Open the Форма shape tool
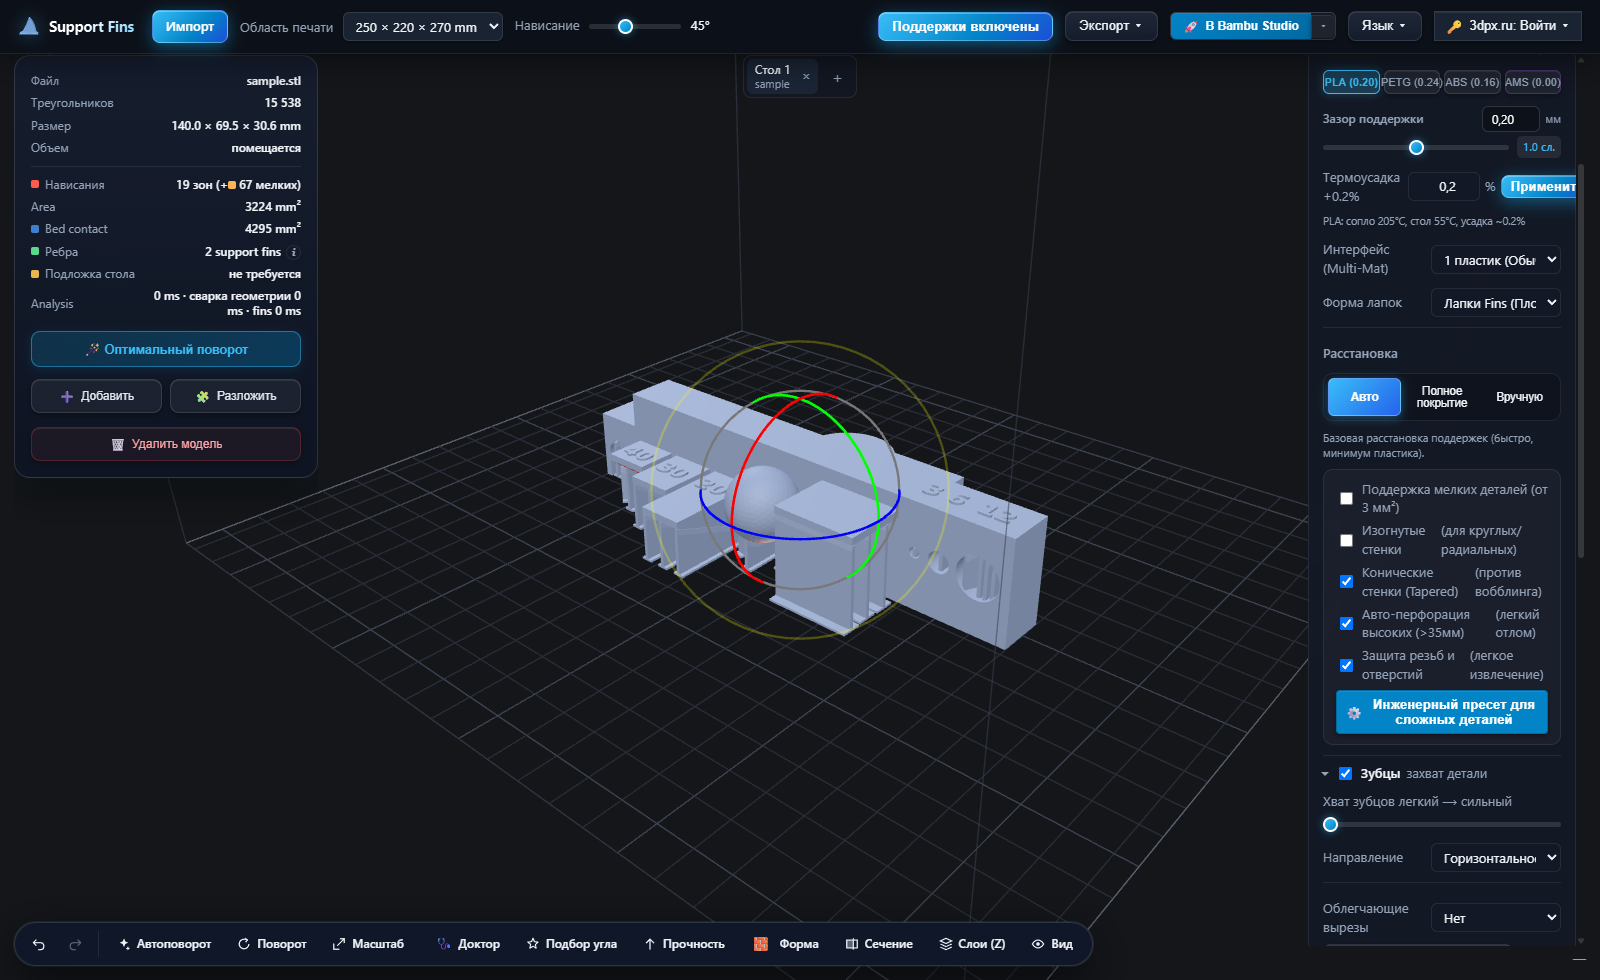Image resolution: width=1600 pixels, height=980 pixels. pos(786,944)
